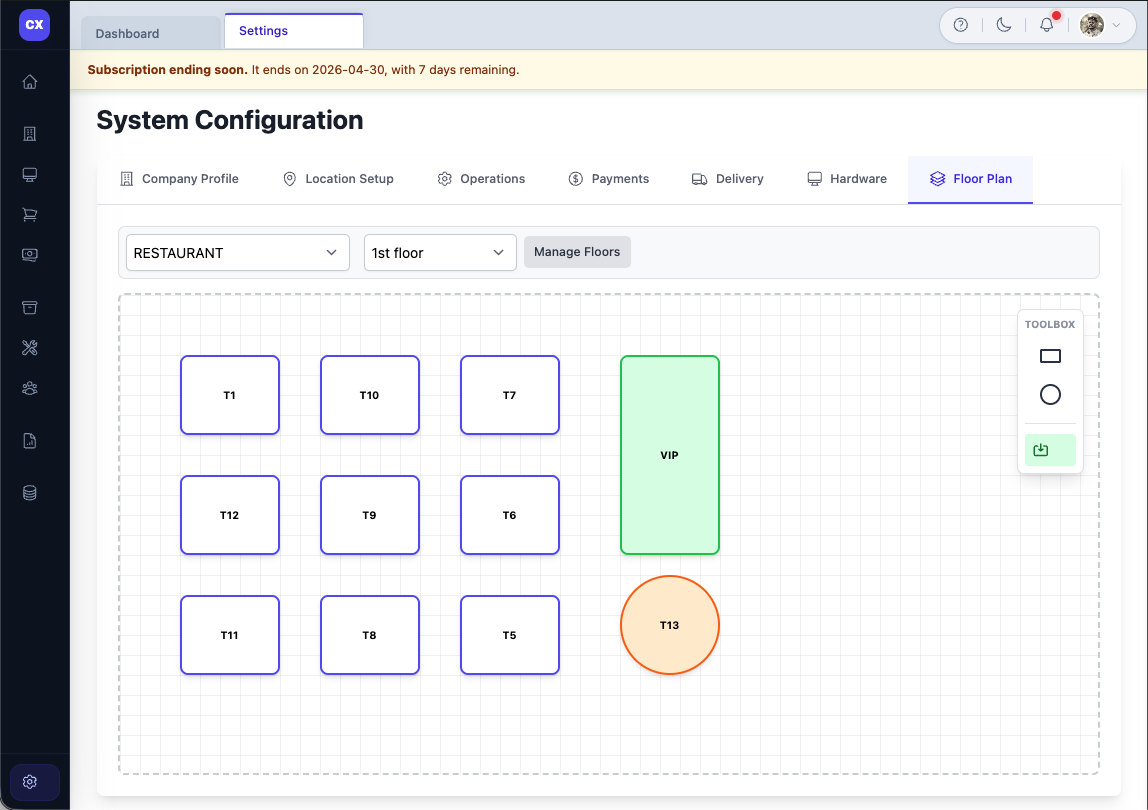The width and height of the screenshot is (1148, 810).
Task: Select table T10 on floor plan
Action: [370, 395]
